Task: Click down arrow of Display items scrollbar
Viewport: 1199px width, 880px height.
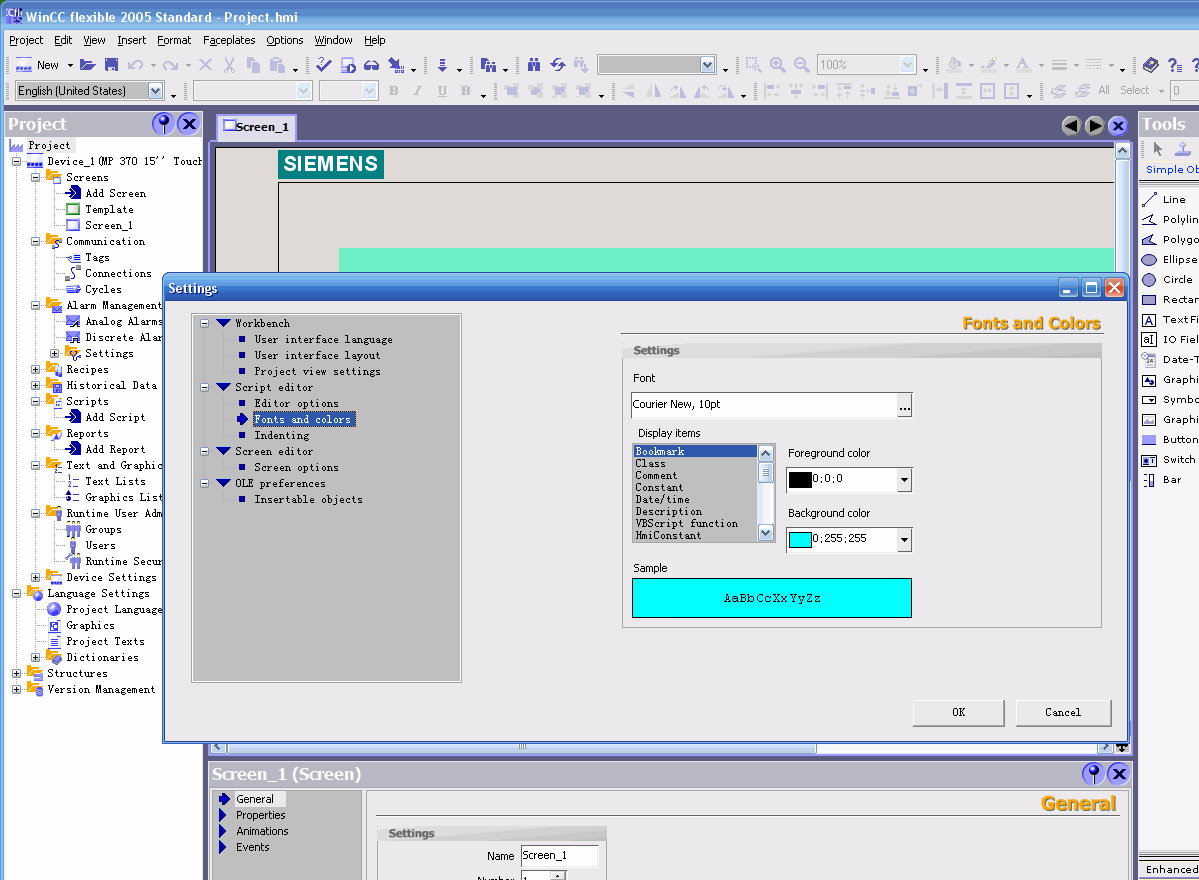Action: click(765, 533)
